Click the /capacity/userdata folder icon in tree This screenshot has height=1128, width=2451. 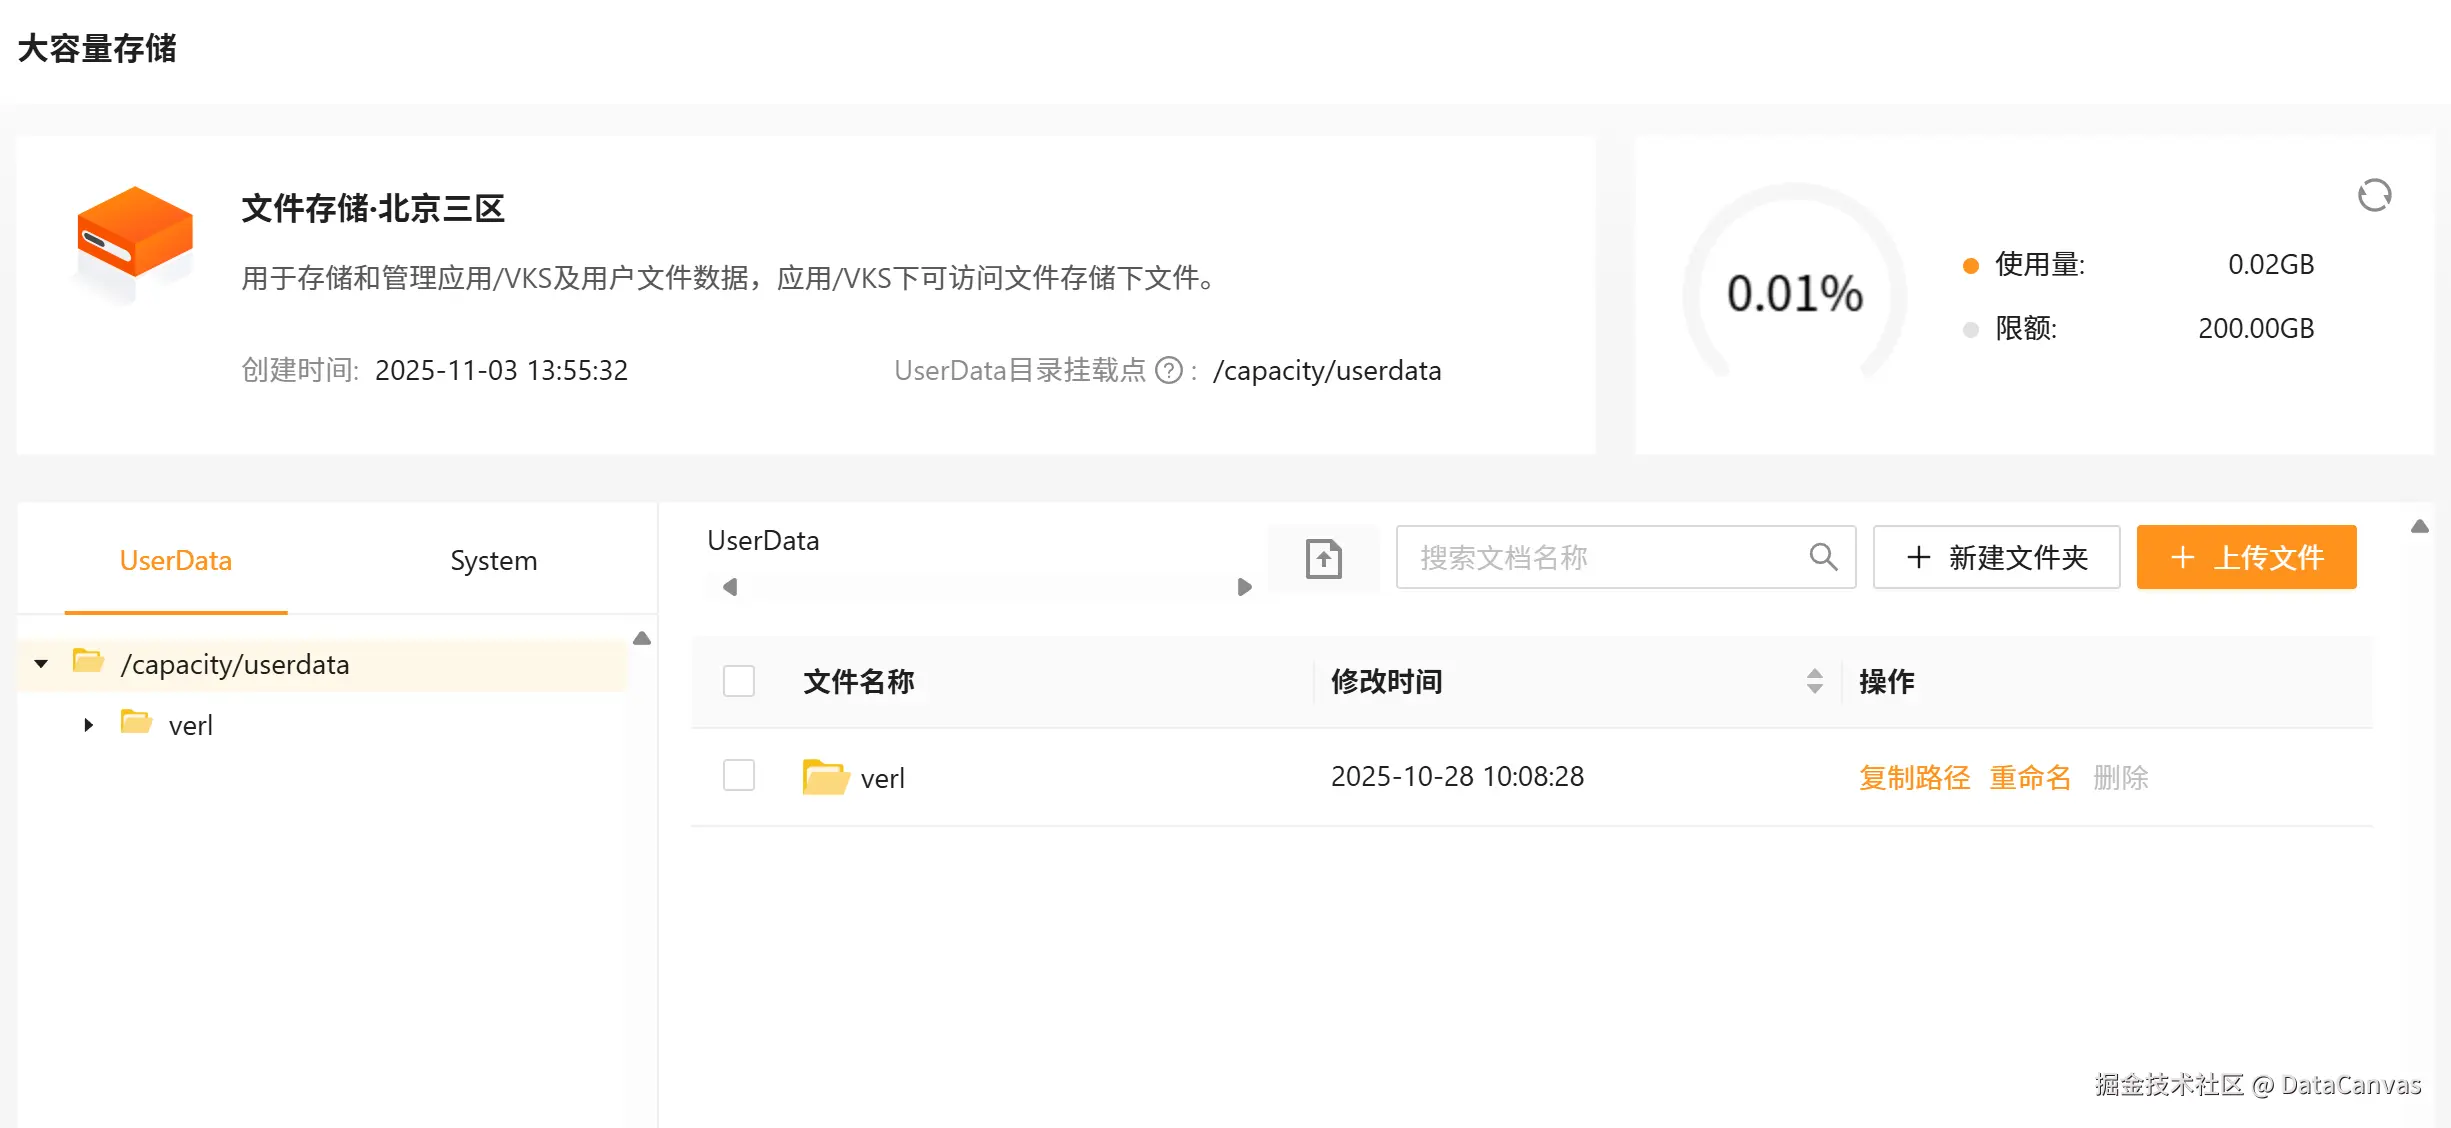pos(88,662)
